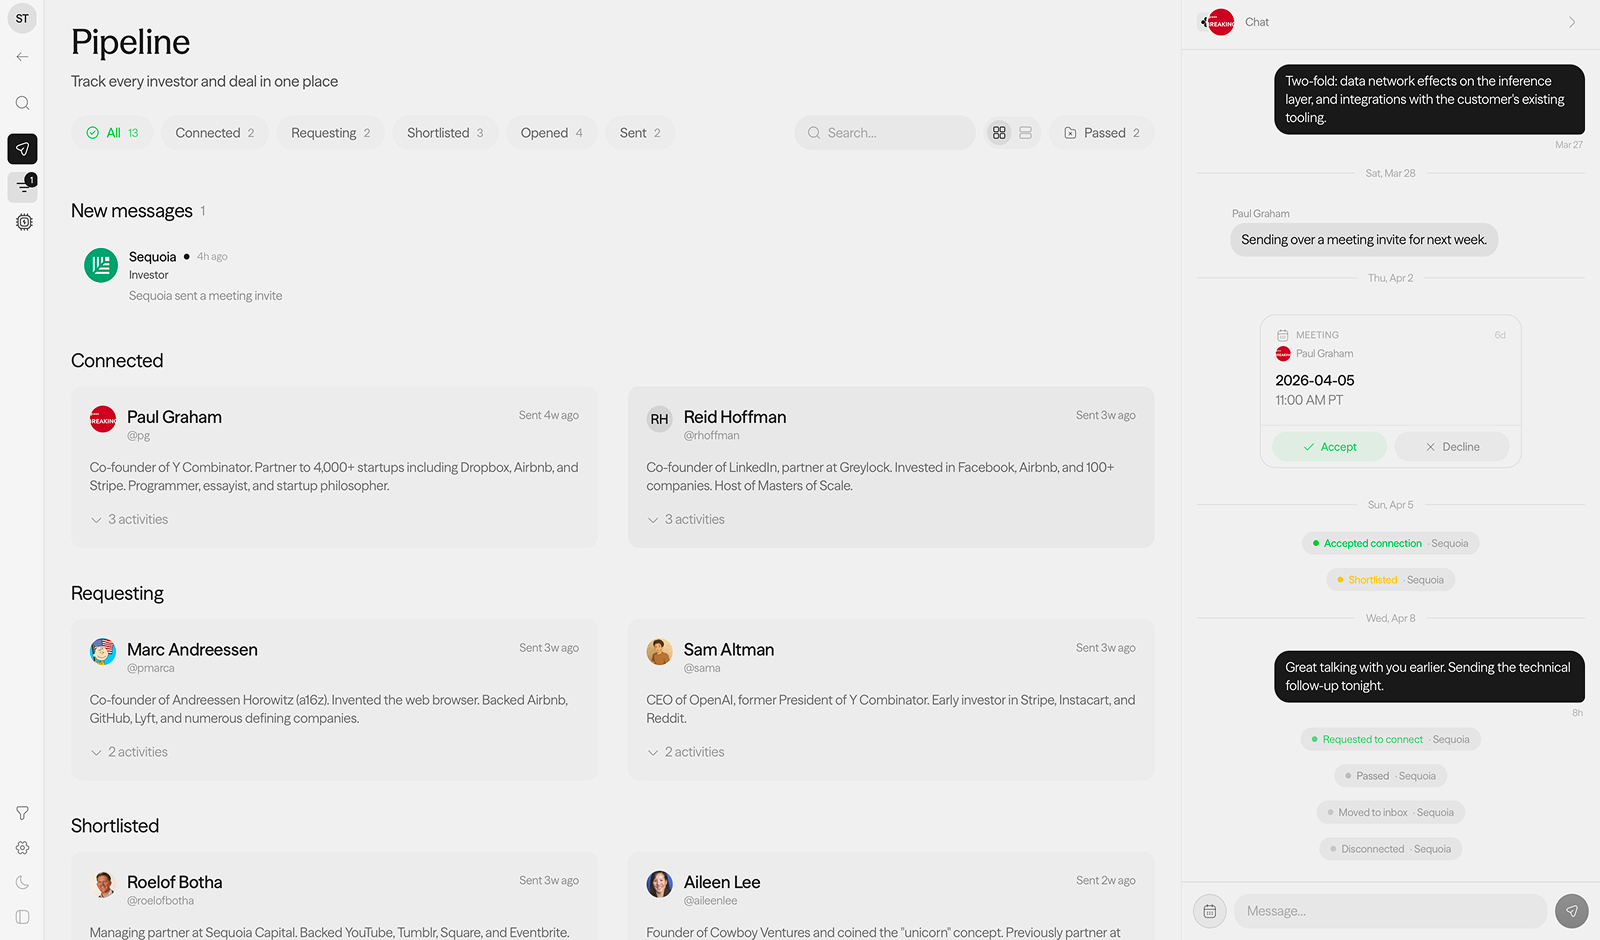Open the Passed 2 folder button
This screenshot has width=1600, height=940.
tap(1102, 133)
